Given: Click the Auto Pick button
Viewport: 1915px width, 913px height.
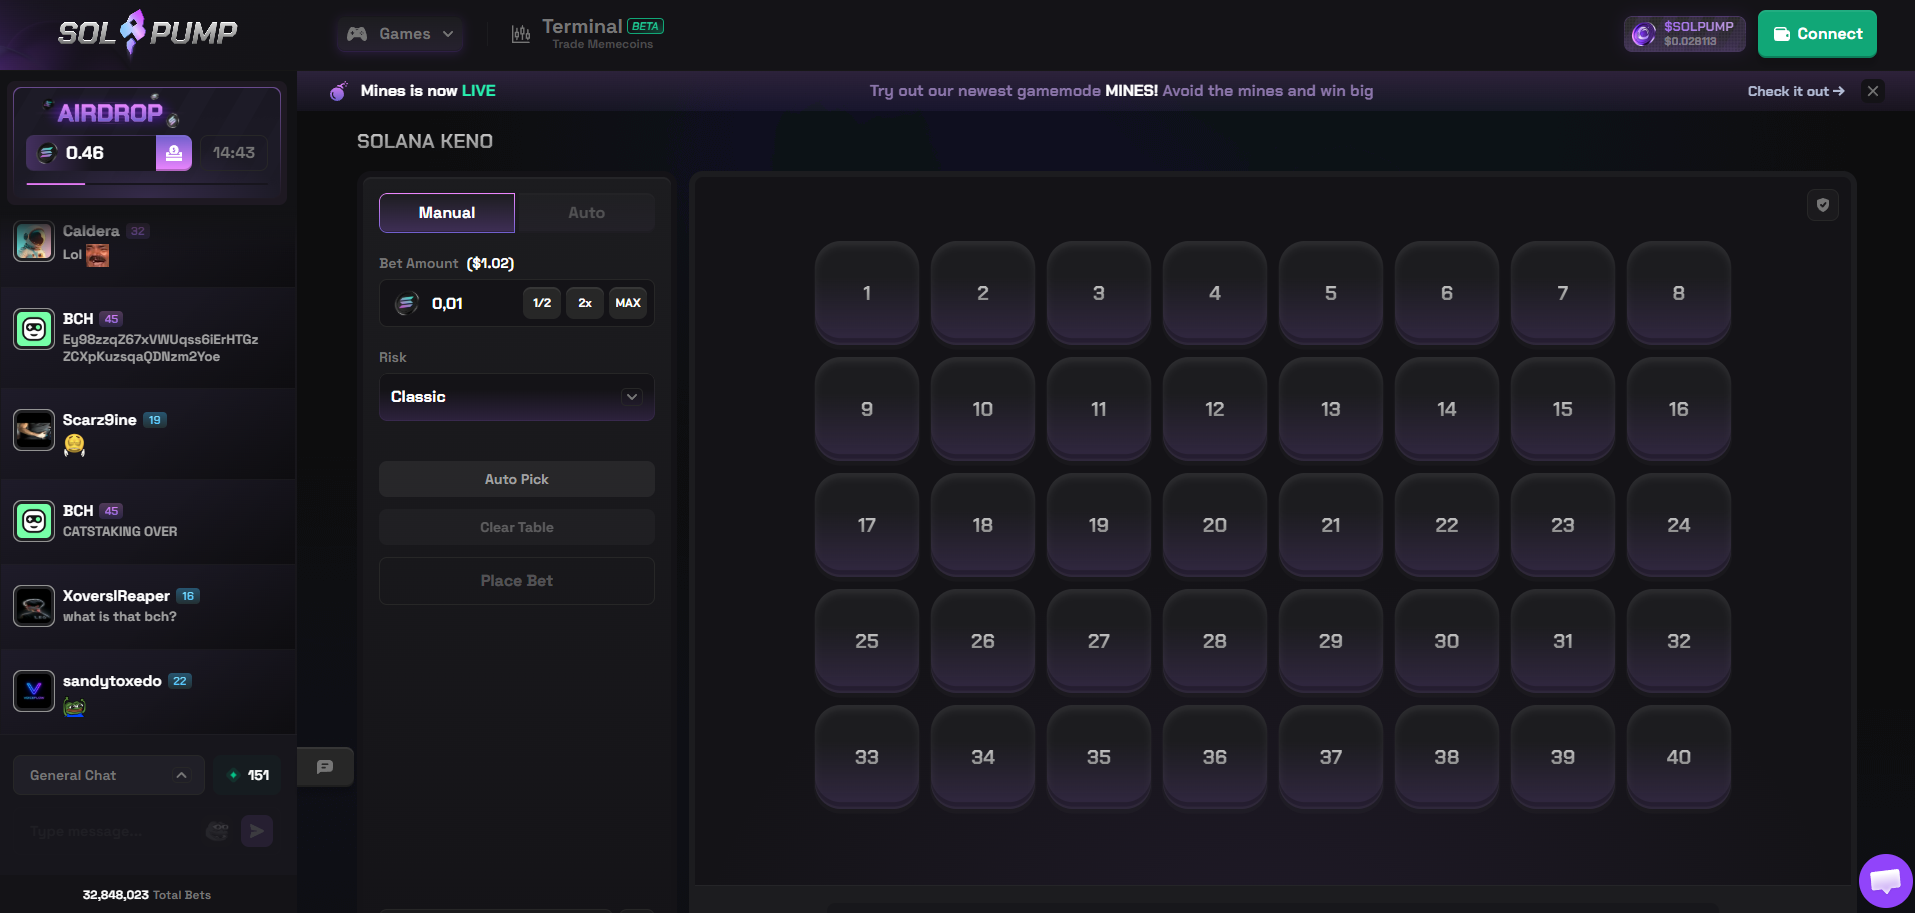Looking at the screenshot, I should (x=517, y=479).
